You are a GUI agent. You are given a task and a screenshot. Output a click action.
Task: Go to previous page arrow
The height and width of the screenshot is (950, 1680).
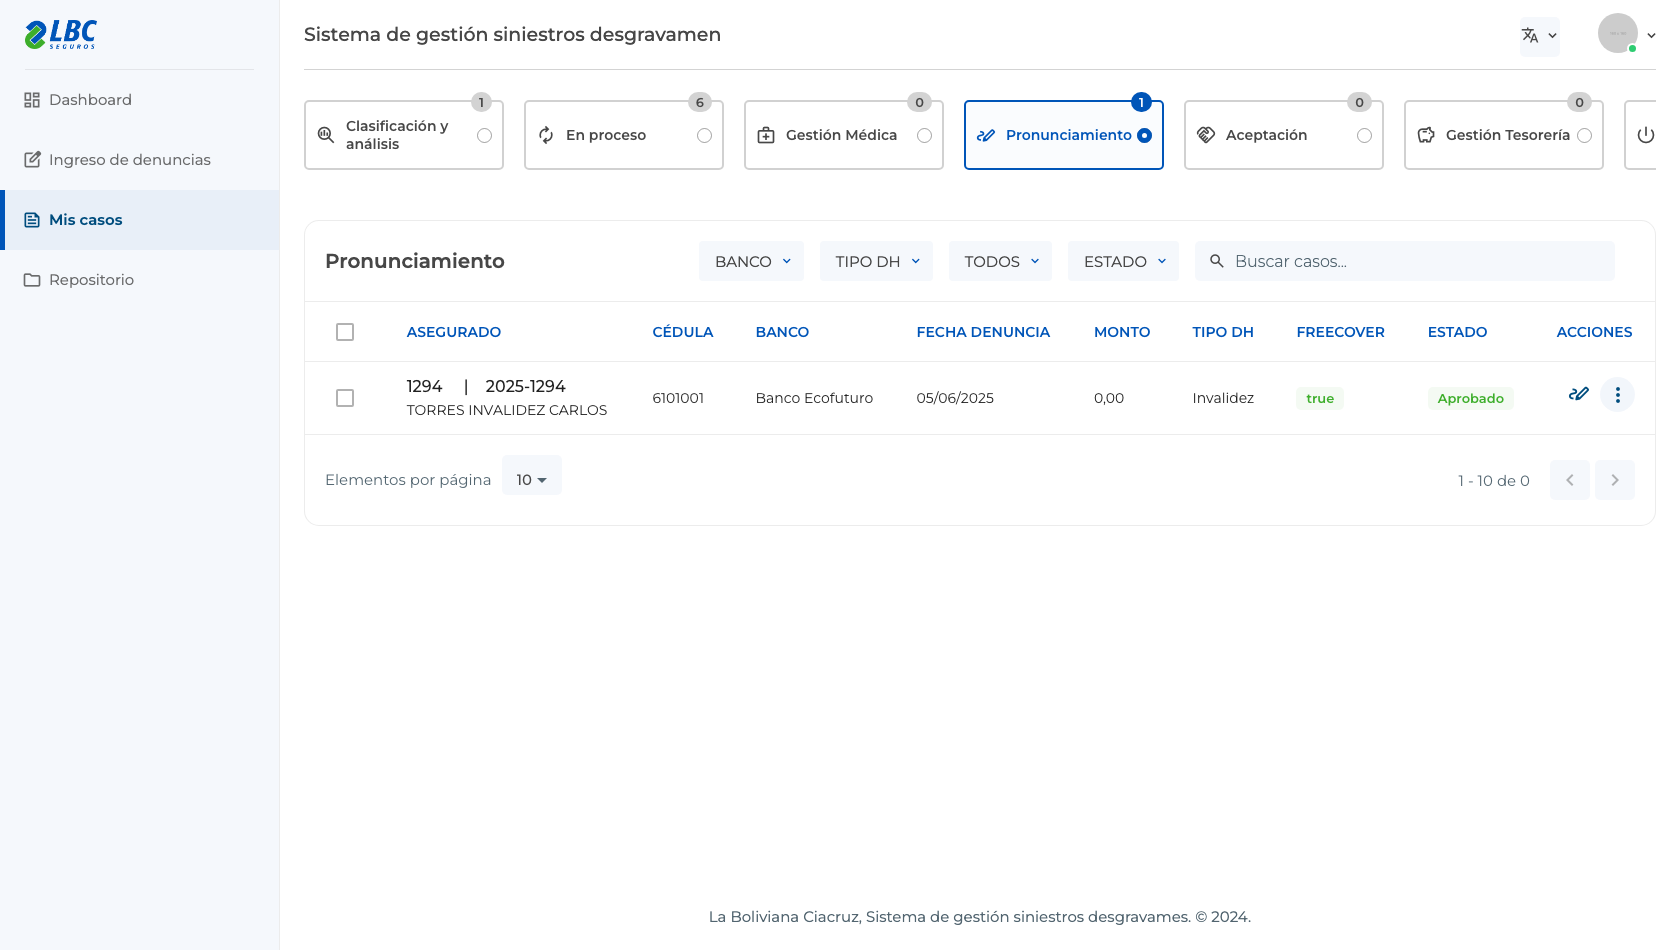click(1570, 480)
